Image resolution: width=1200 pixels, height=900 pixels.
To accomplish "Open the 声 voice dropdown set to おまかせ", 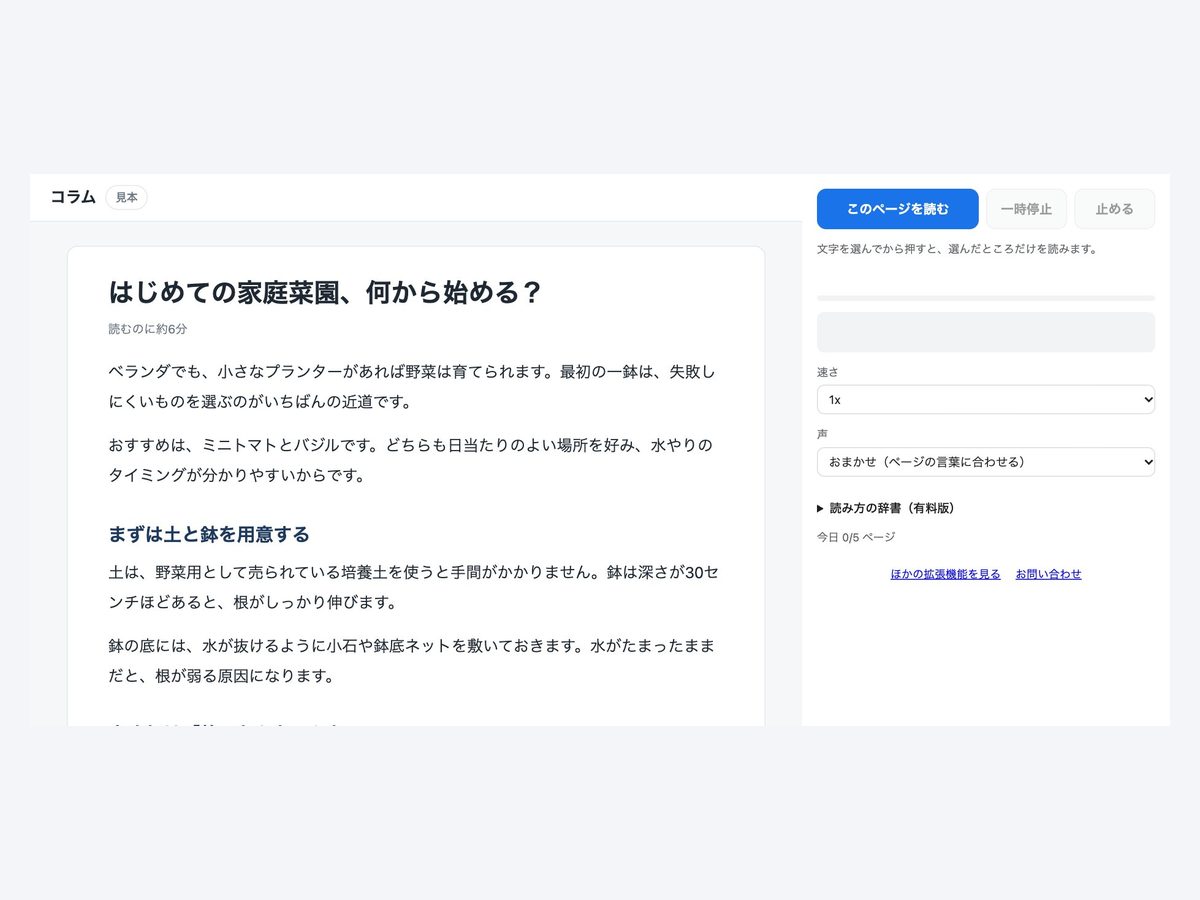I will point(985,462).
